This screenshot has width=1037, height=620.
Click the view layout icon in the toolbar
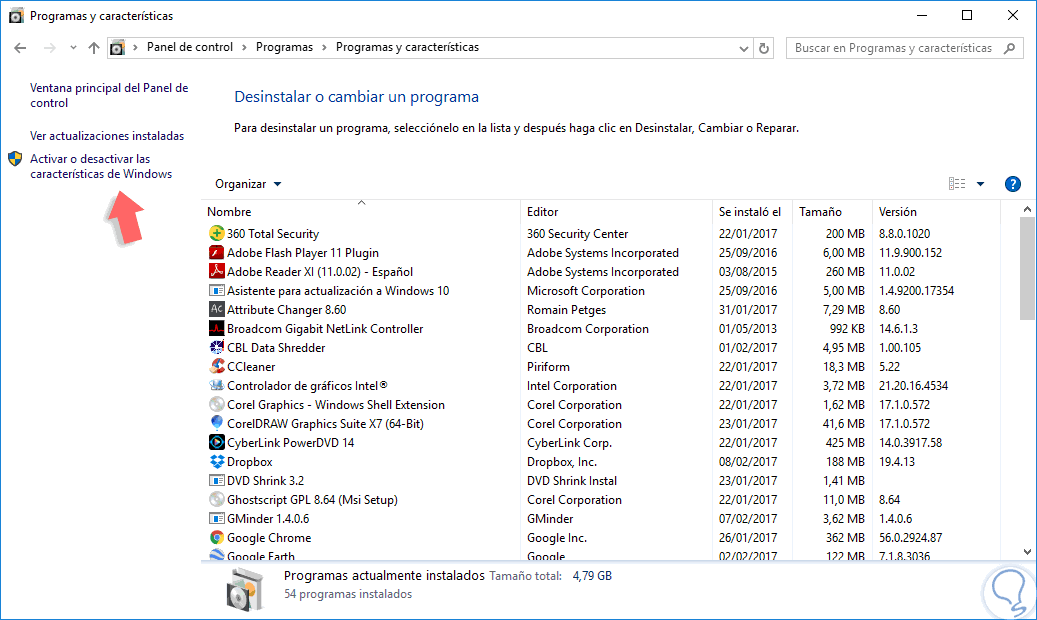tap(957, 184)
